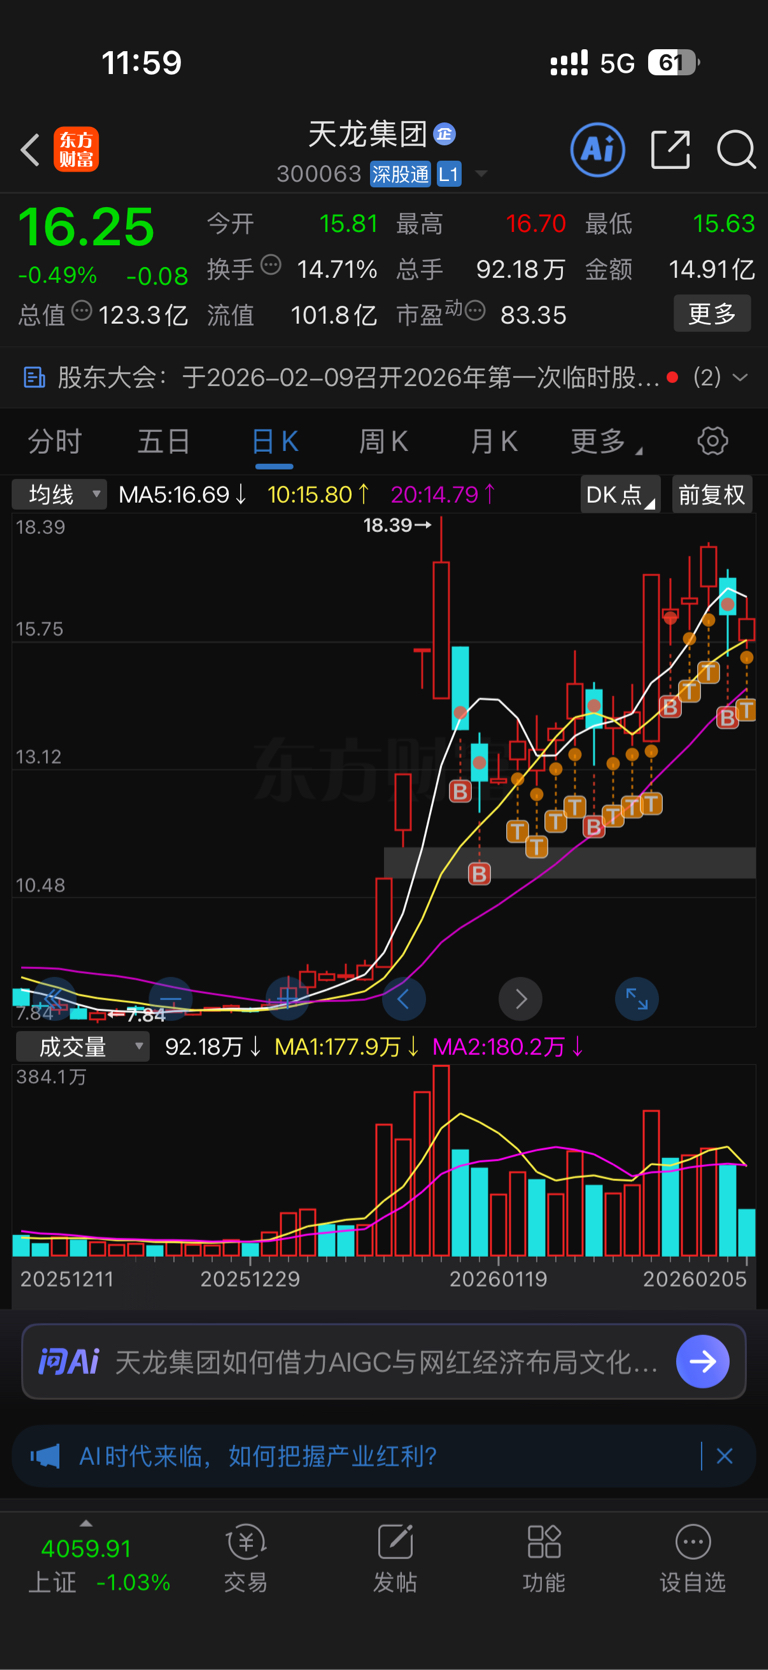Tap the 问Ai logo in the prompt bar
Image resolution: width=768 pixels, height=1670 pixels.
click(68, 1361)
